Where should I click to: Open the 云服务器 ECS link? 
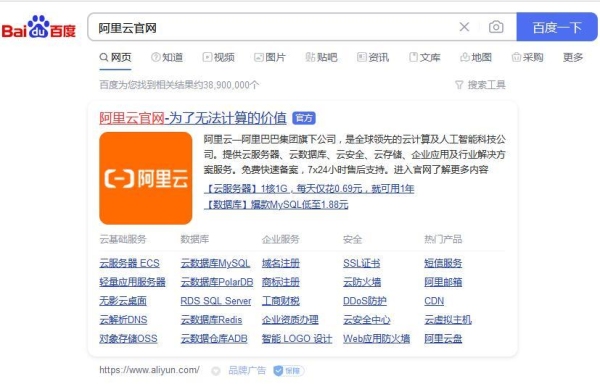click(129, 263)
